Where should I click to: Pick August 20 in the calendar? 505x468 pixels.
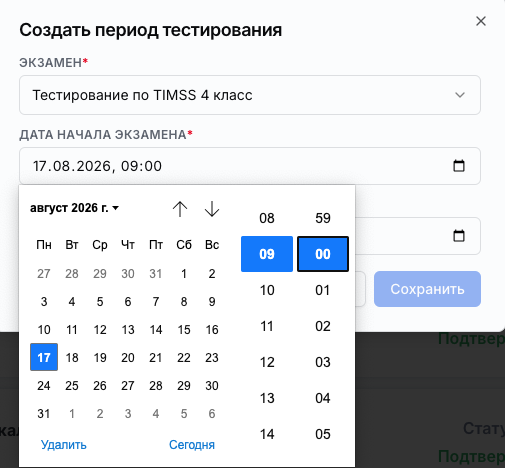tap(128, 357)
